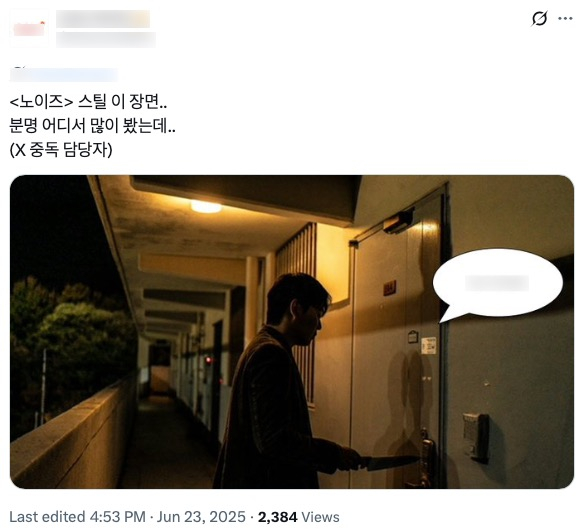585x531 pixels.
Task: View edit history via 'Last edited'
Action: pyautogui.click(x=47, y=517)
